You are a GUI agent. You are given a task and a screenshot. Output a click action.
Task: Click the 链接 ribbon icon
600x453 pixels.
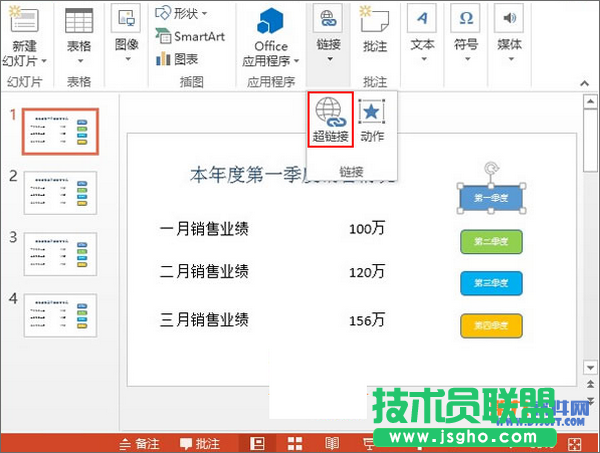click(x=328, y=18)
